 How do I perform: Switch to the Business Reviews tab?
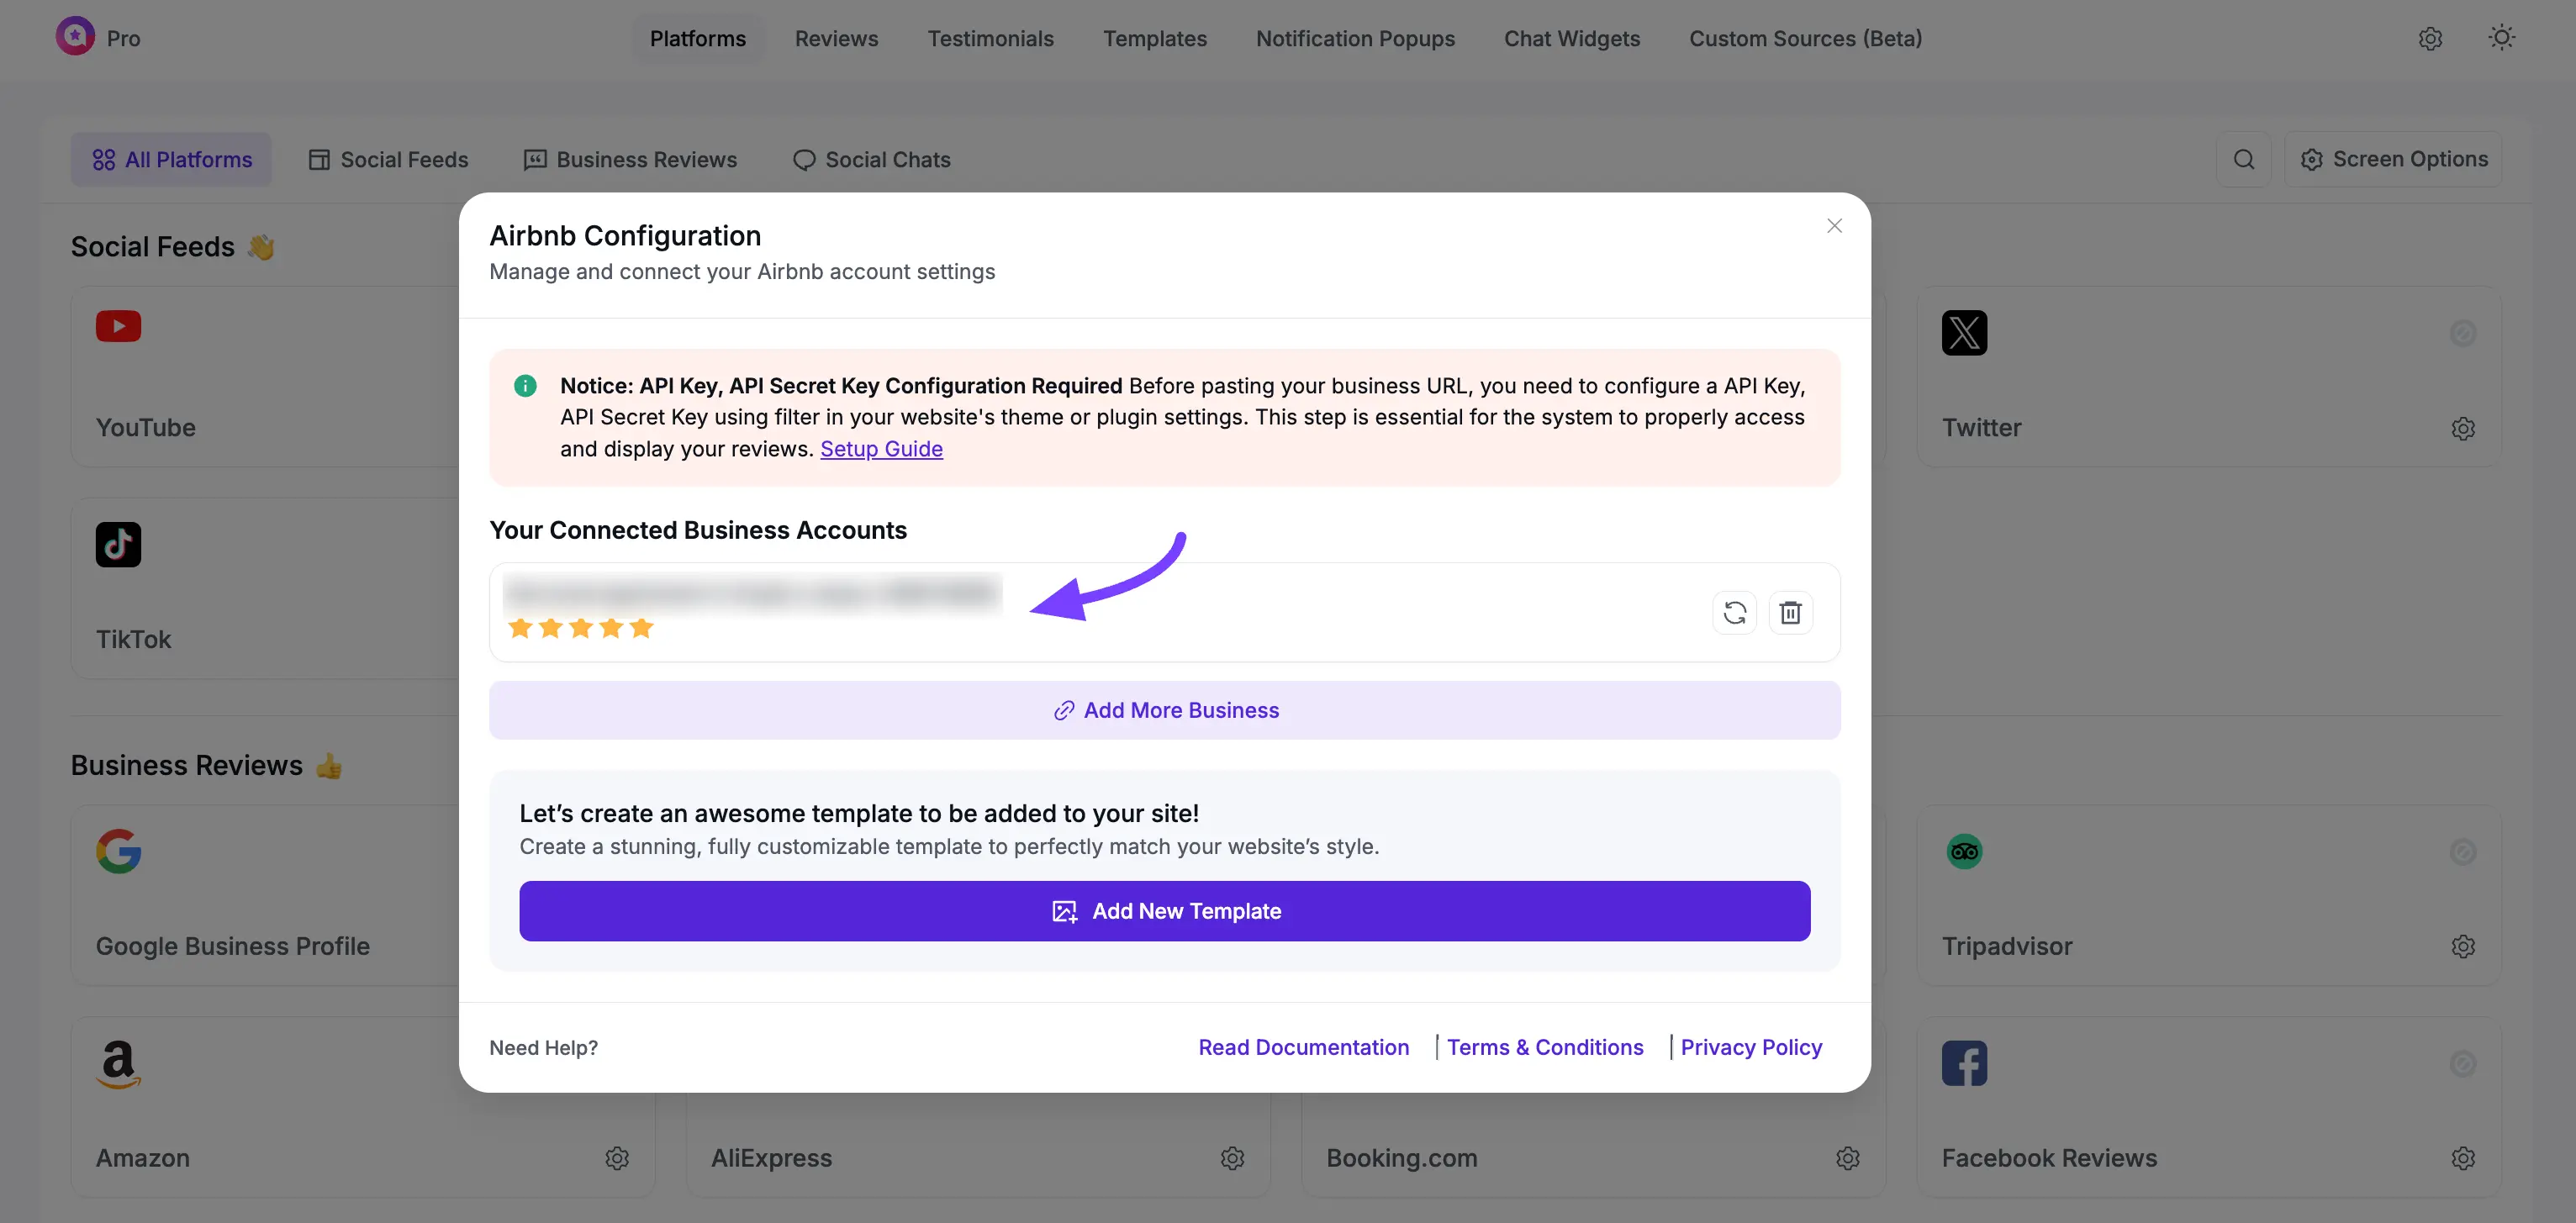tap(630, 159)
